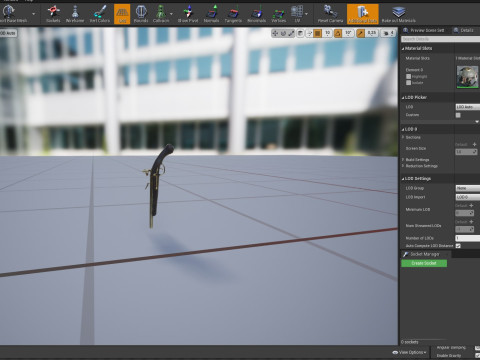
Task: Toggle Wireframe view mode
Action: pyautogui.click(x=75, y=14)
